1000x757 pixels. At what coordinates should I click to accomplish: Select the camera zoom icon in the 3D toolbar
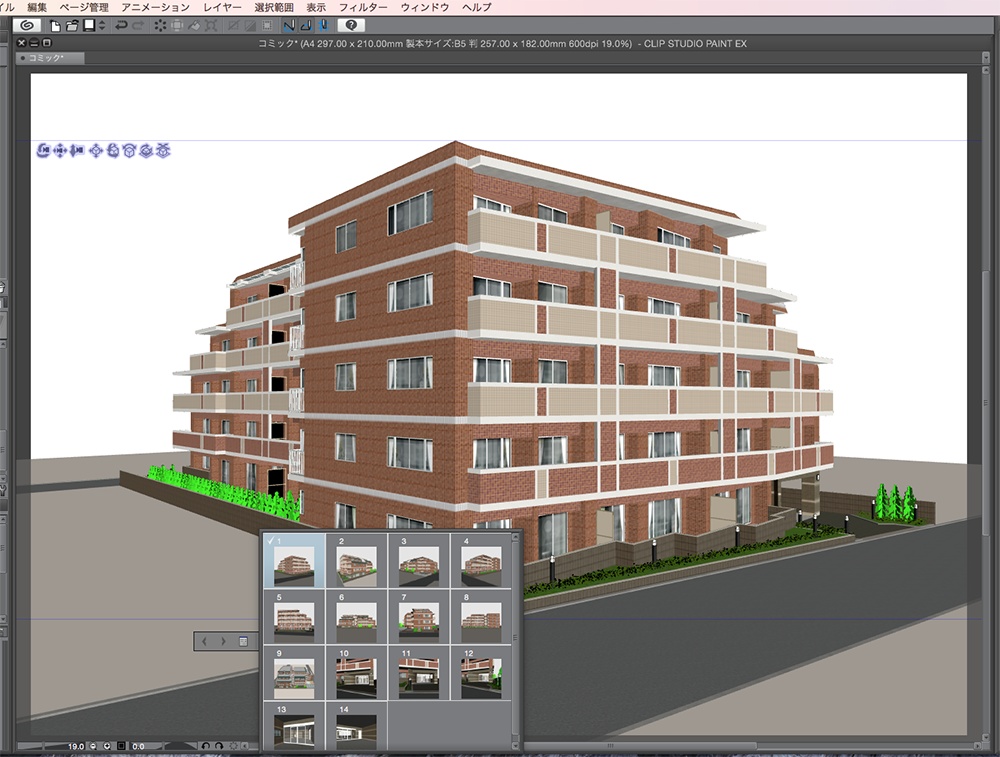coord(76,151)
